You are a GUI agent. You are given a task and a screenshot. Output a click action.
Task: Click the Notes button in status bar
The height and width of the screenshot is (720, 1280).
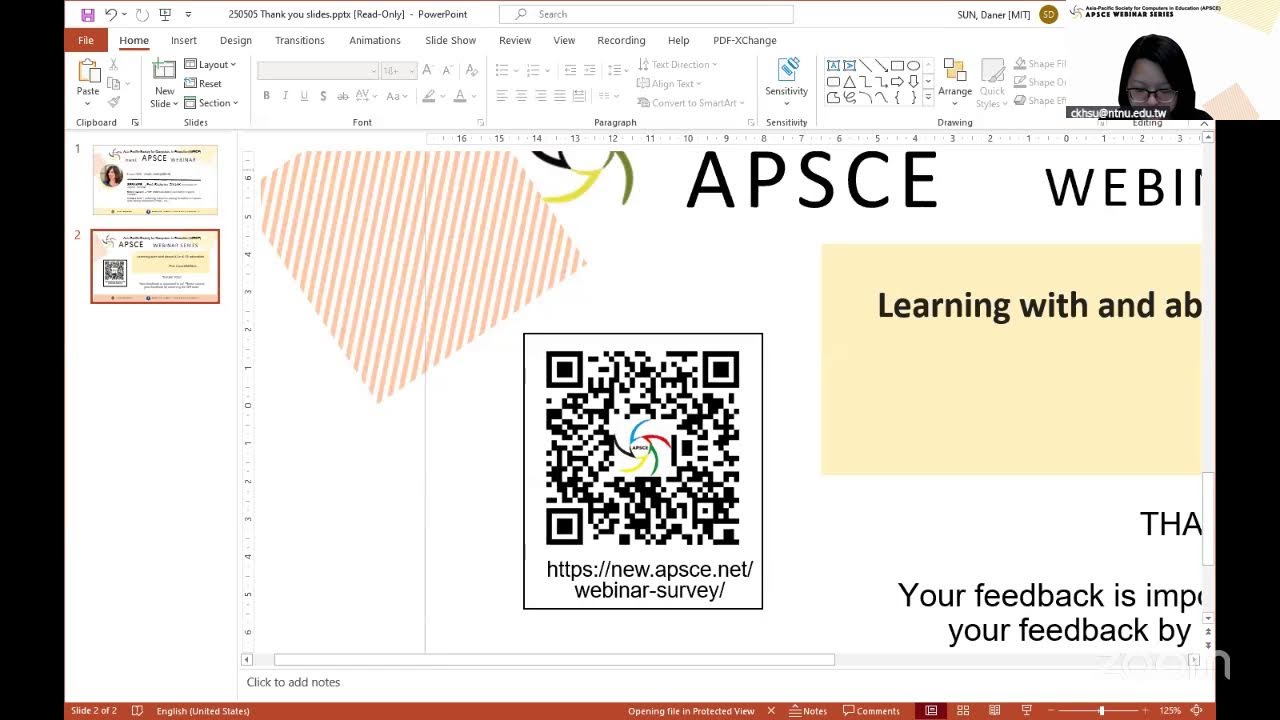click(x=808, y=711)
